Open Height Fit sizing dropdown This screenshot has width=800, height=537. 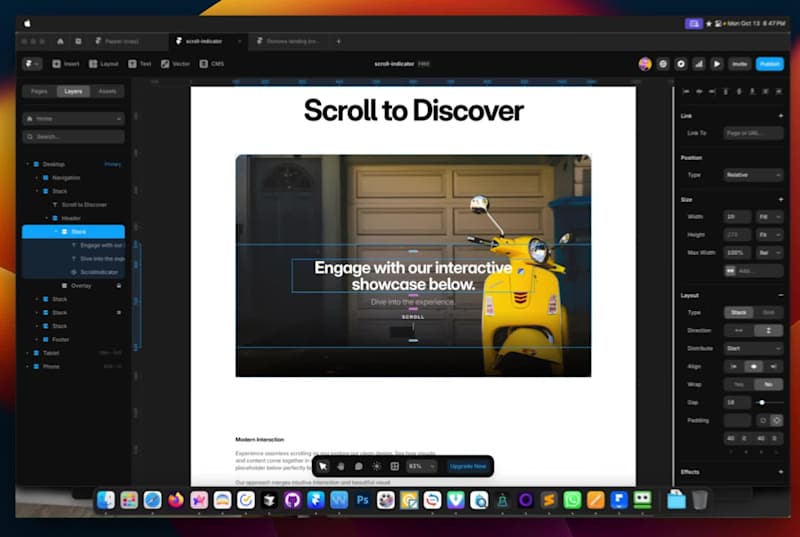pos(769,235)
